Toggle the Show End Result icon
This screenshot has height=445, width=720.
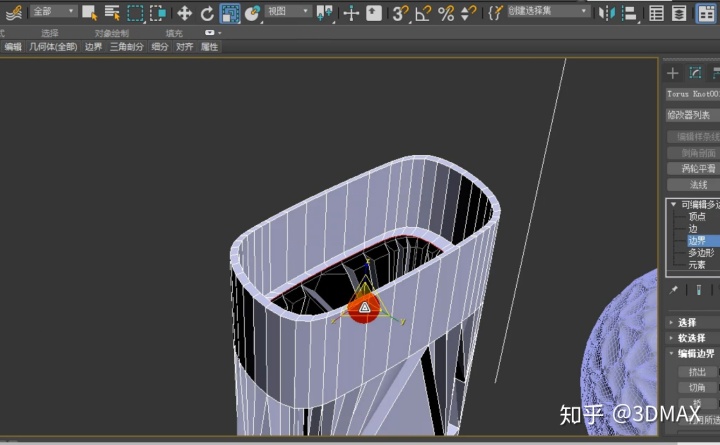pos(698,290)
